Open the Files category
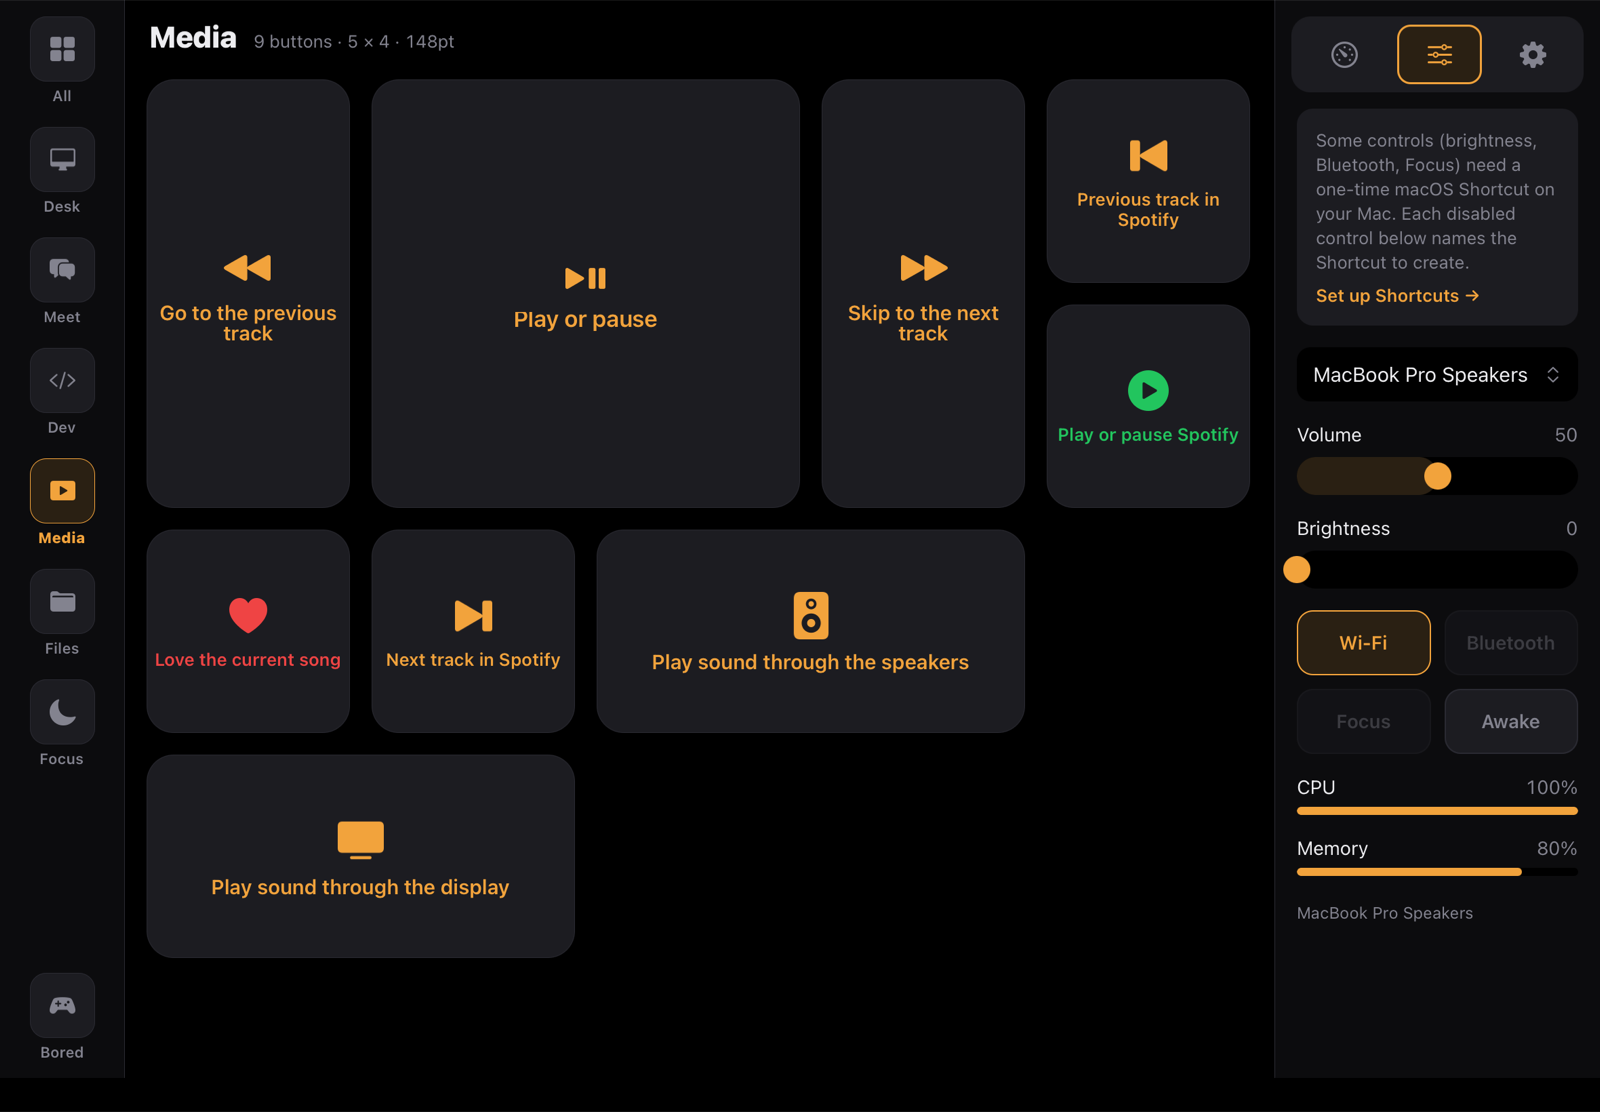The image size is (1600, 1112). point(62,602)
